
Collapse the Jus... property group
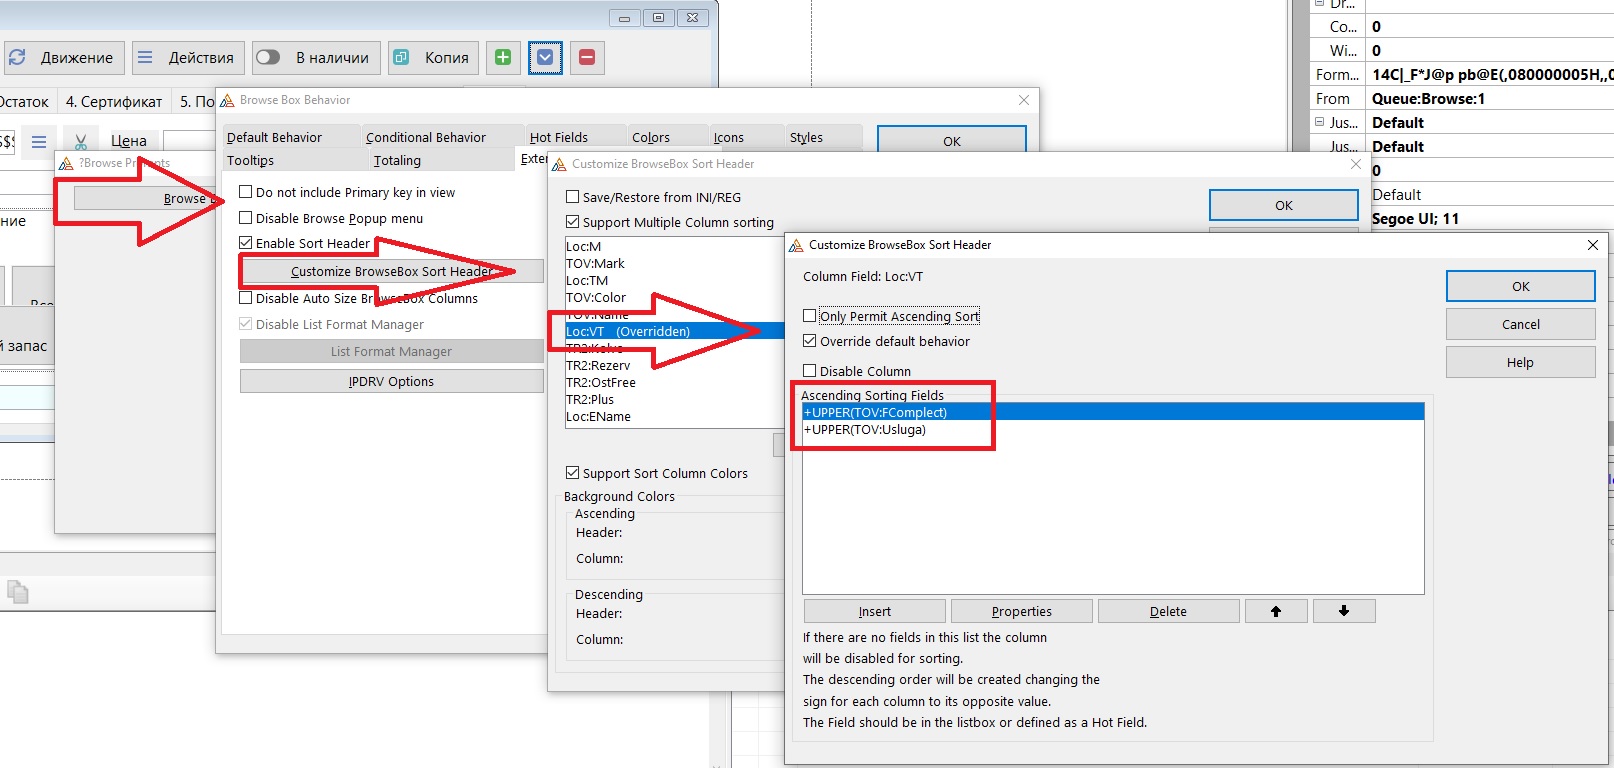click(1319, 122)
